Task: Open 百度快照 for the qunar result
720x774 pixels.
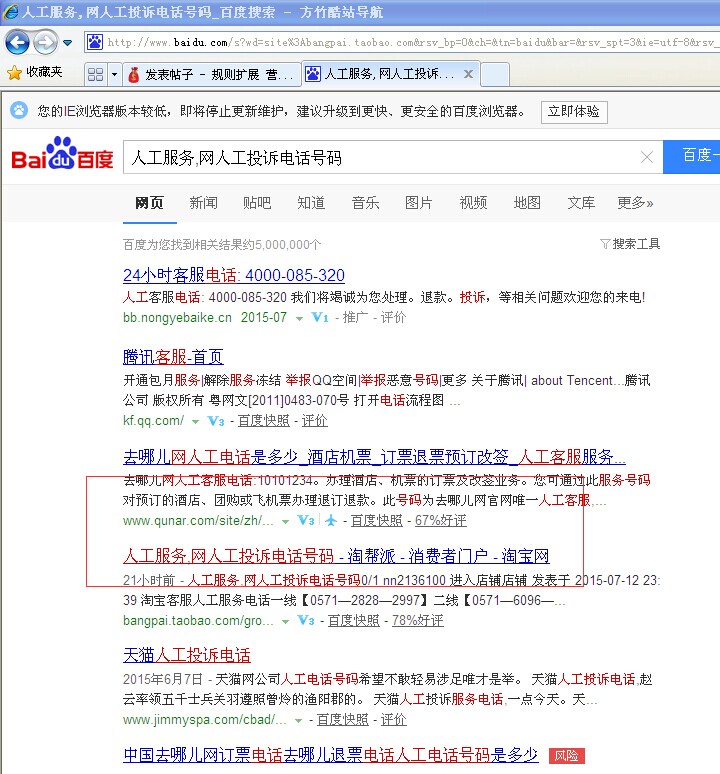Action: 377,521
